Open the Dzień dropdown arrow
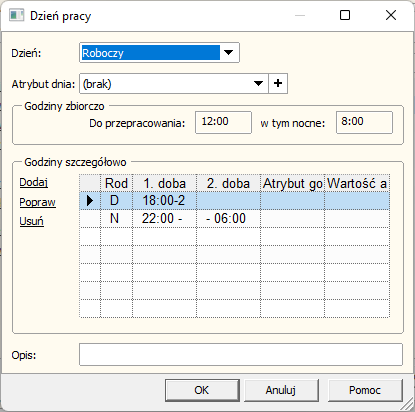This screenshot has height=412, width=415. [229, 53]
